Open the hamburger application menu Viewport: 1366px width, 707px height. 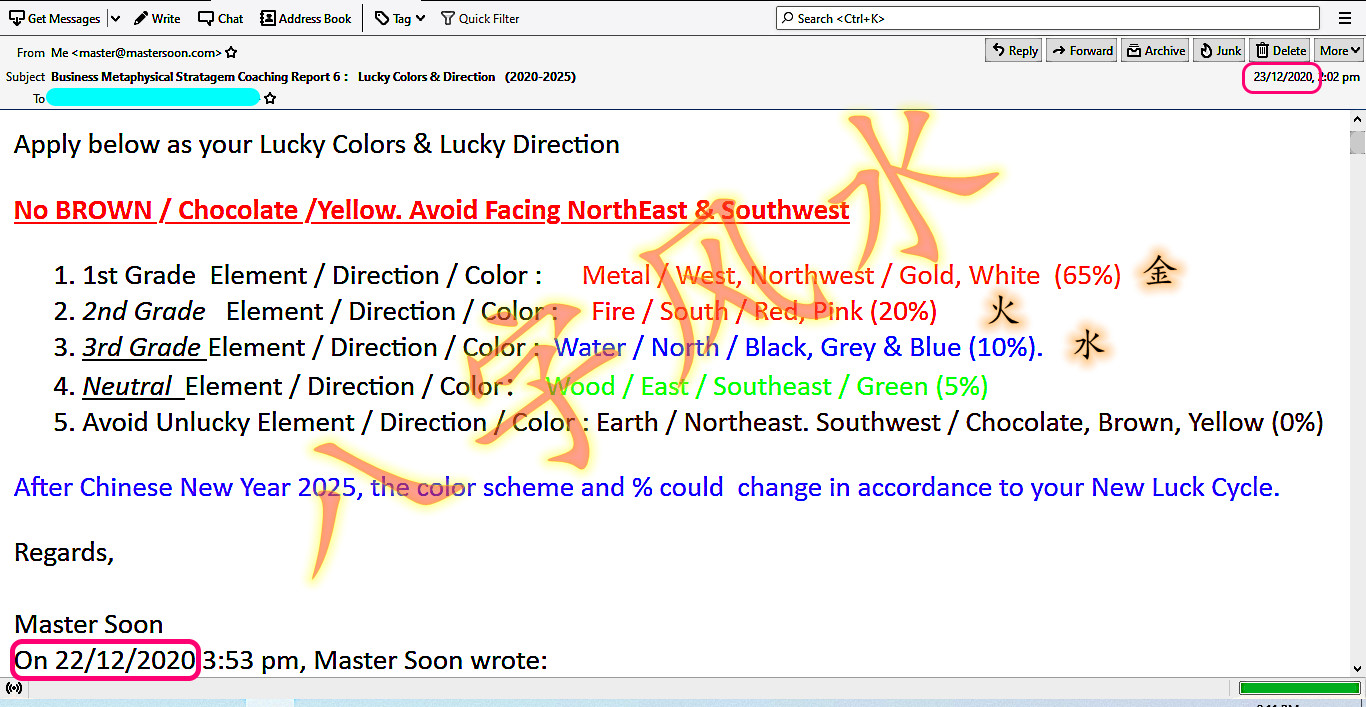tap(1344, 18)
